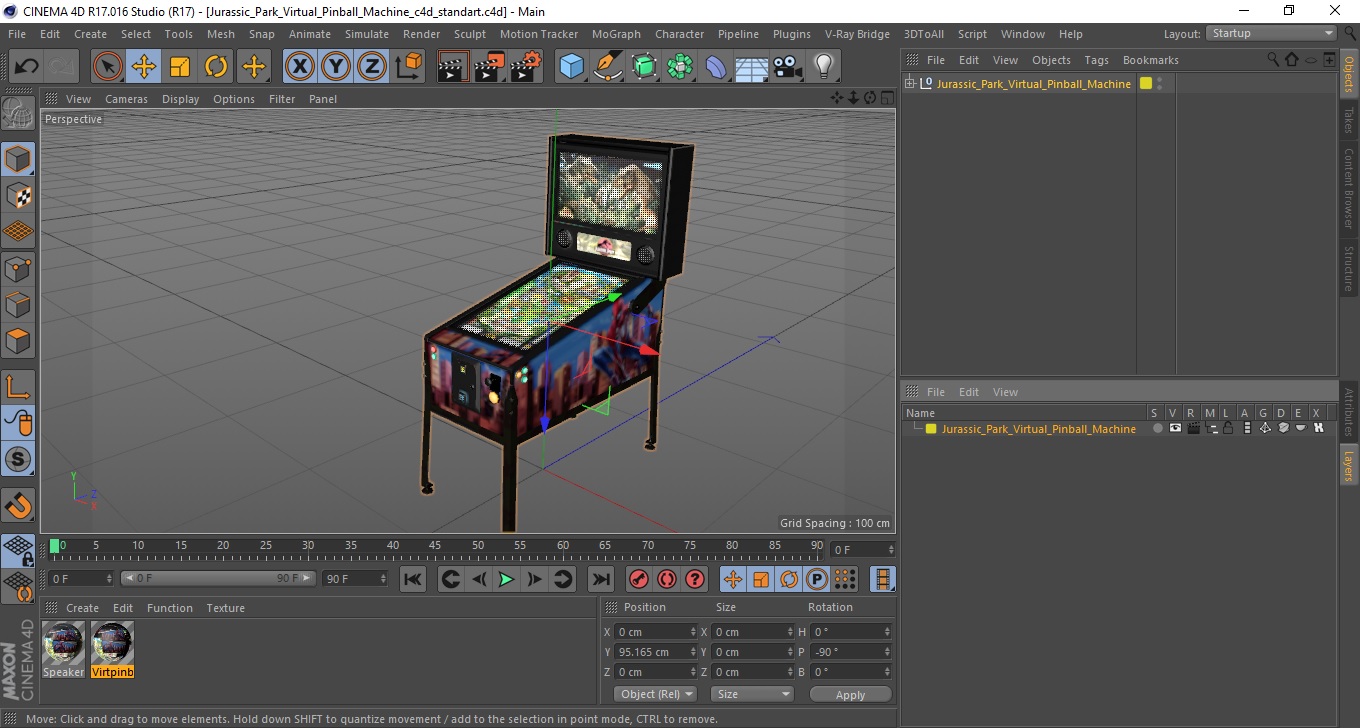Click the Undo arrow icon

26,67
